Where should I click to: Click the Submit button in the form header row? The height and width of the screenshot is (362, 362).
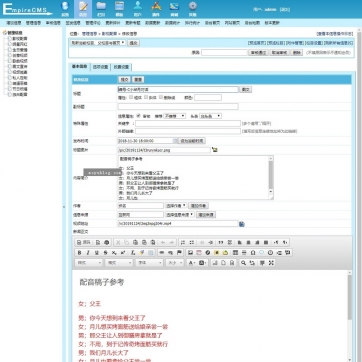pyautogui.click(x=124, y=80)
